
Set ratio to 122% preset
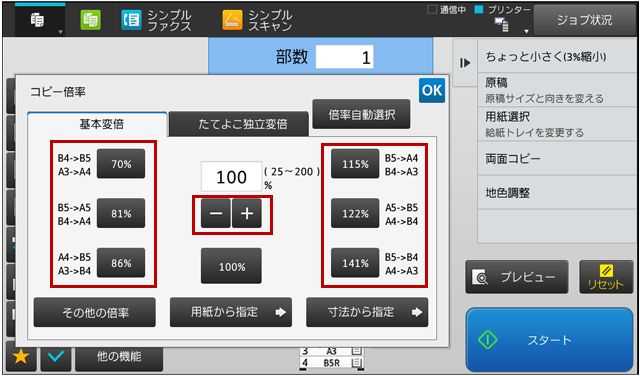[x=355, y=213]
